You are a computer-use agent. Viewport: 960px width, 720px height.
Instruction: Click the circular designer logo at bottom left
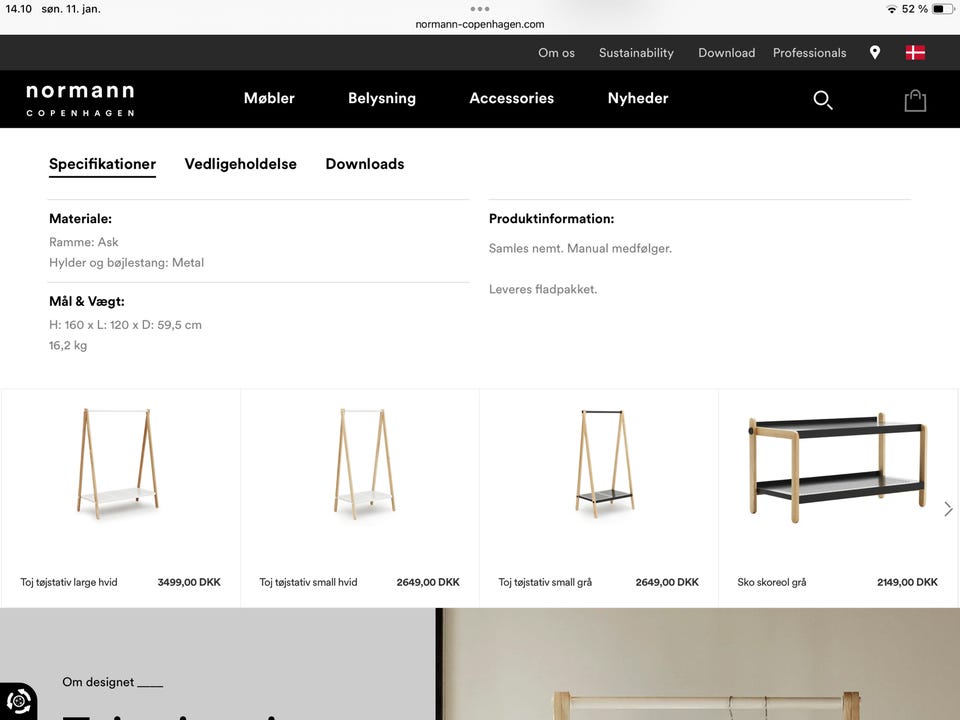[16, 701]
